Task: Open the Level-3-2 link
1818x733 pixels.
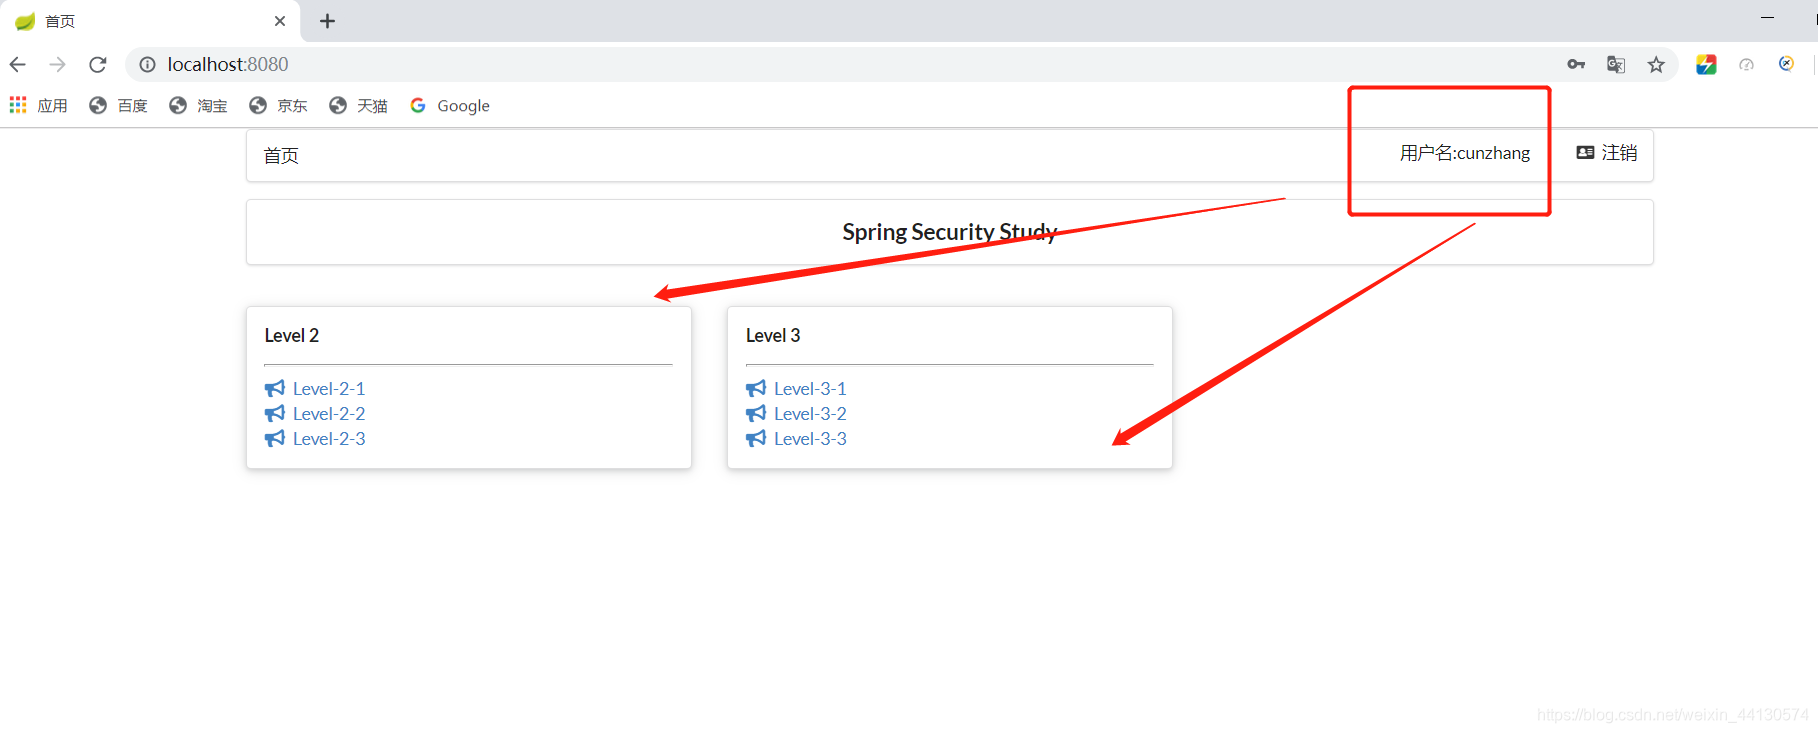Action: click(x=810, y=413)
